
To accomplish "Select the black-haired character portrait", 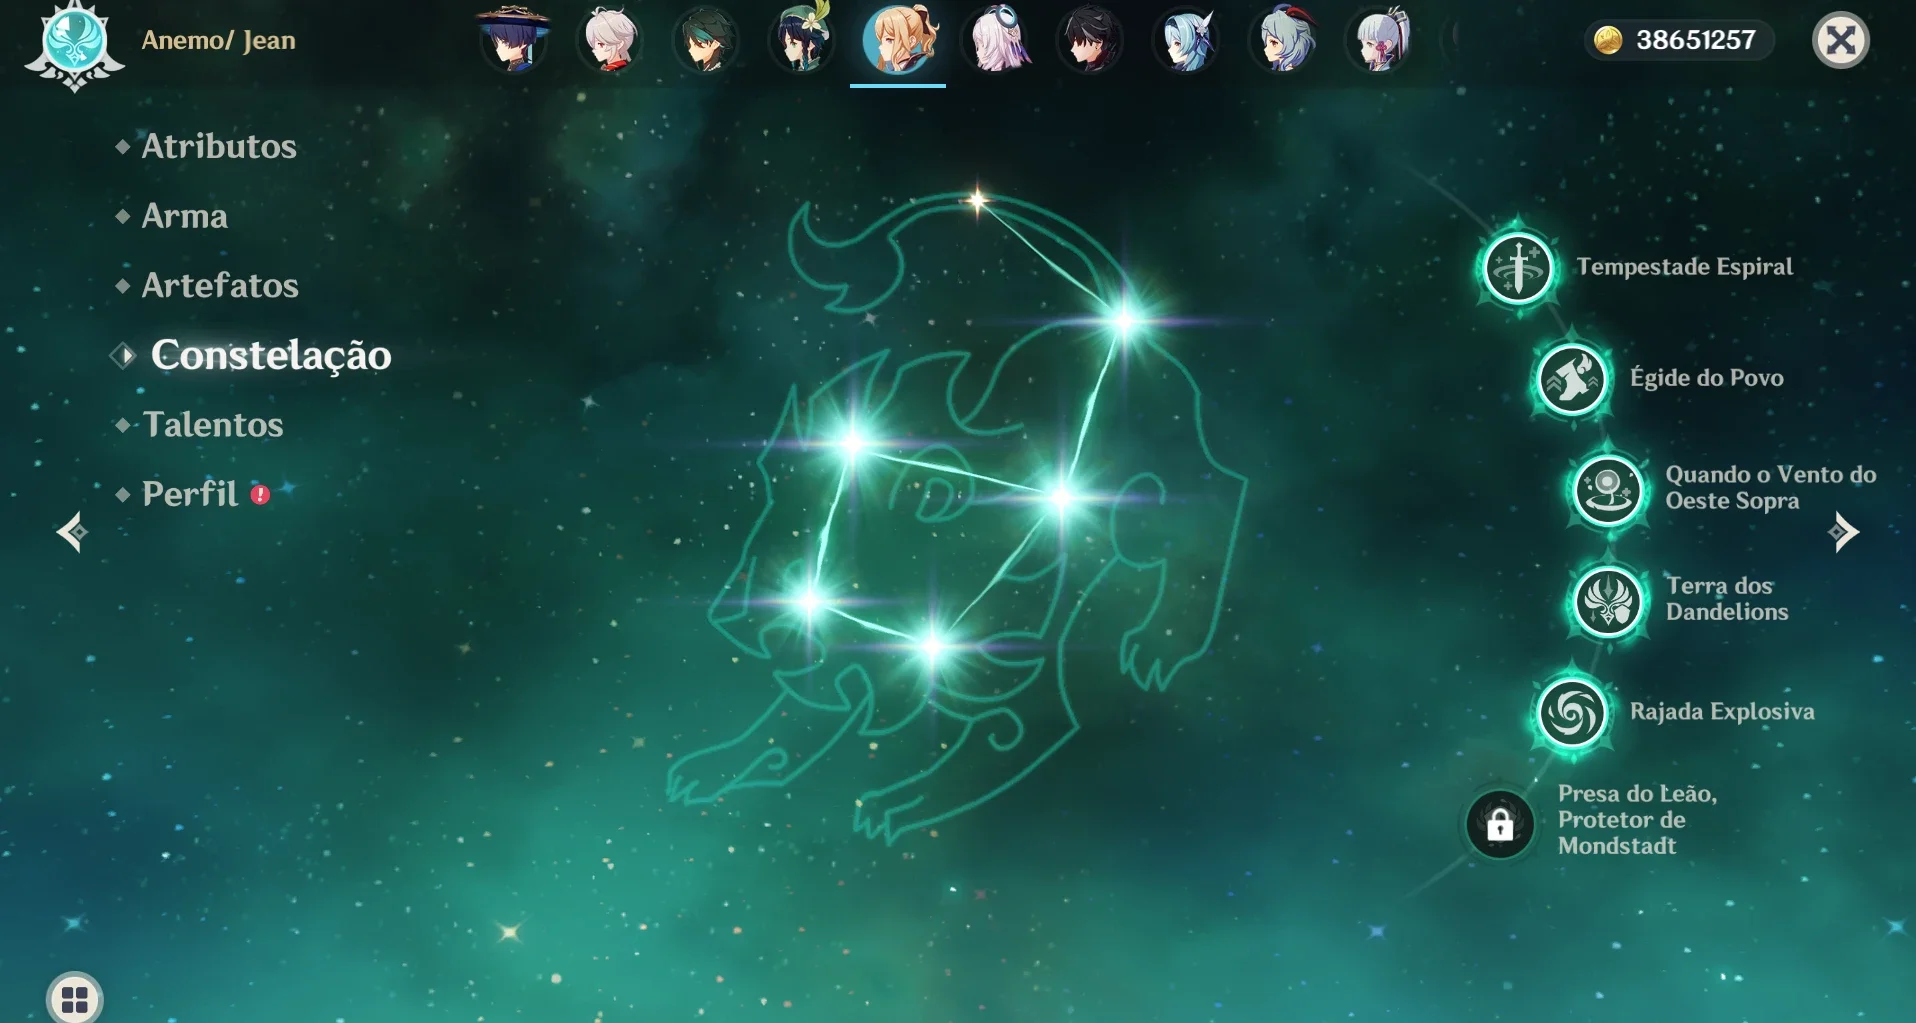I will [x=1090, y=39].
